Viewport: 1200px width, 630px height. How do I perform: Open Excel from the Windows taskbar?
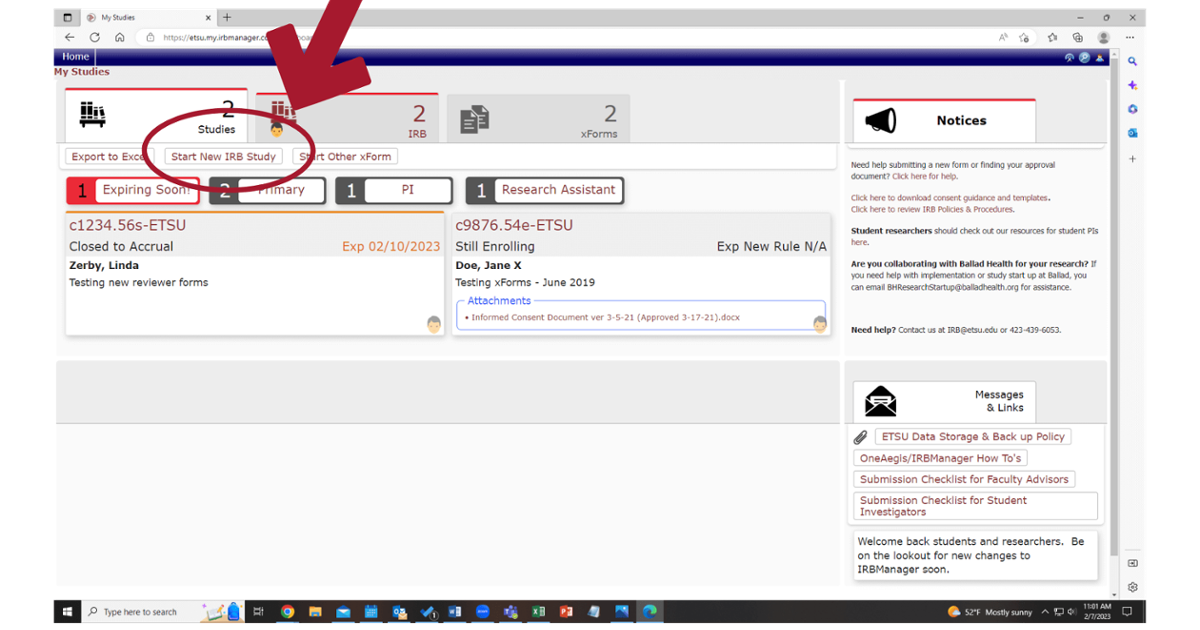[538, 611]
